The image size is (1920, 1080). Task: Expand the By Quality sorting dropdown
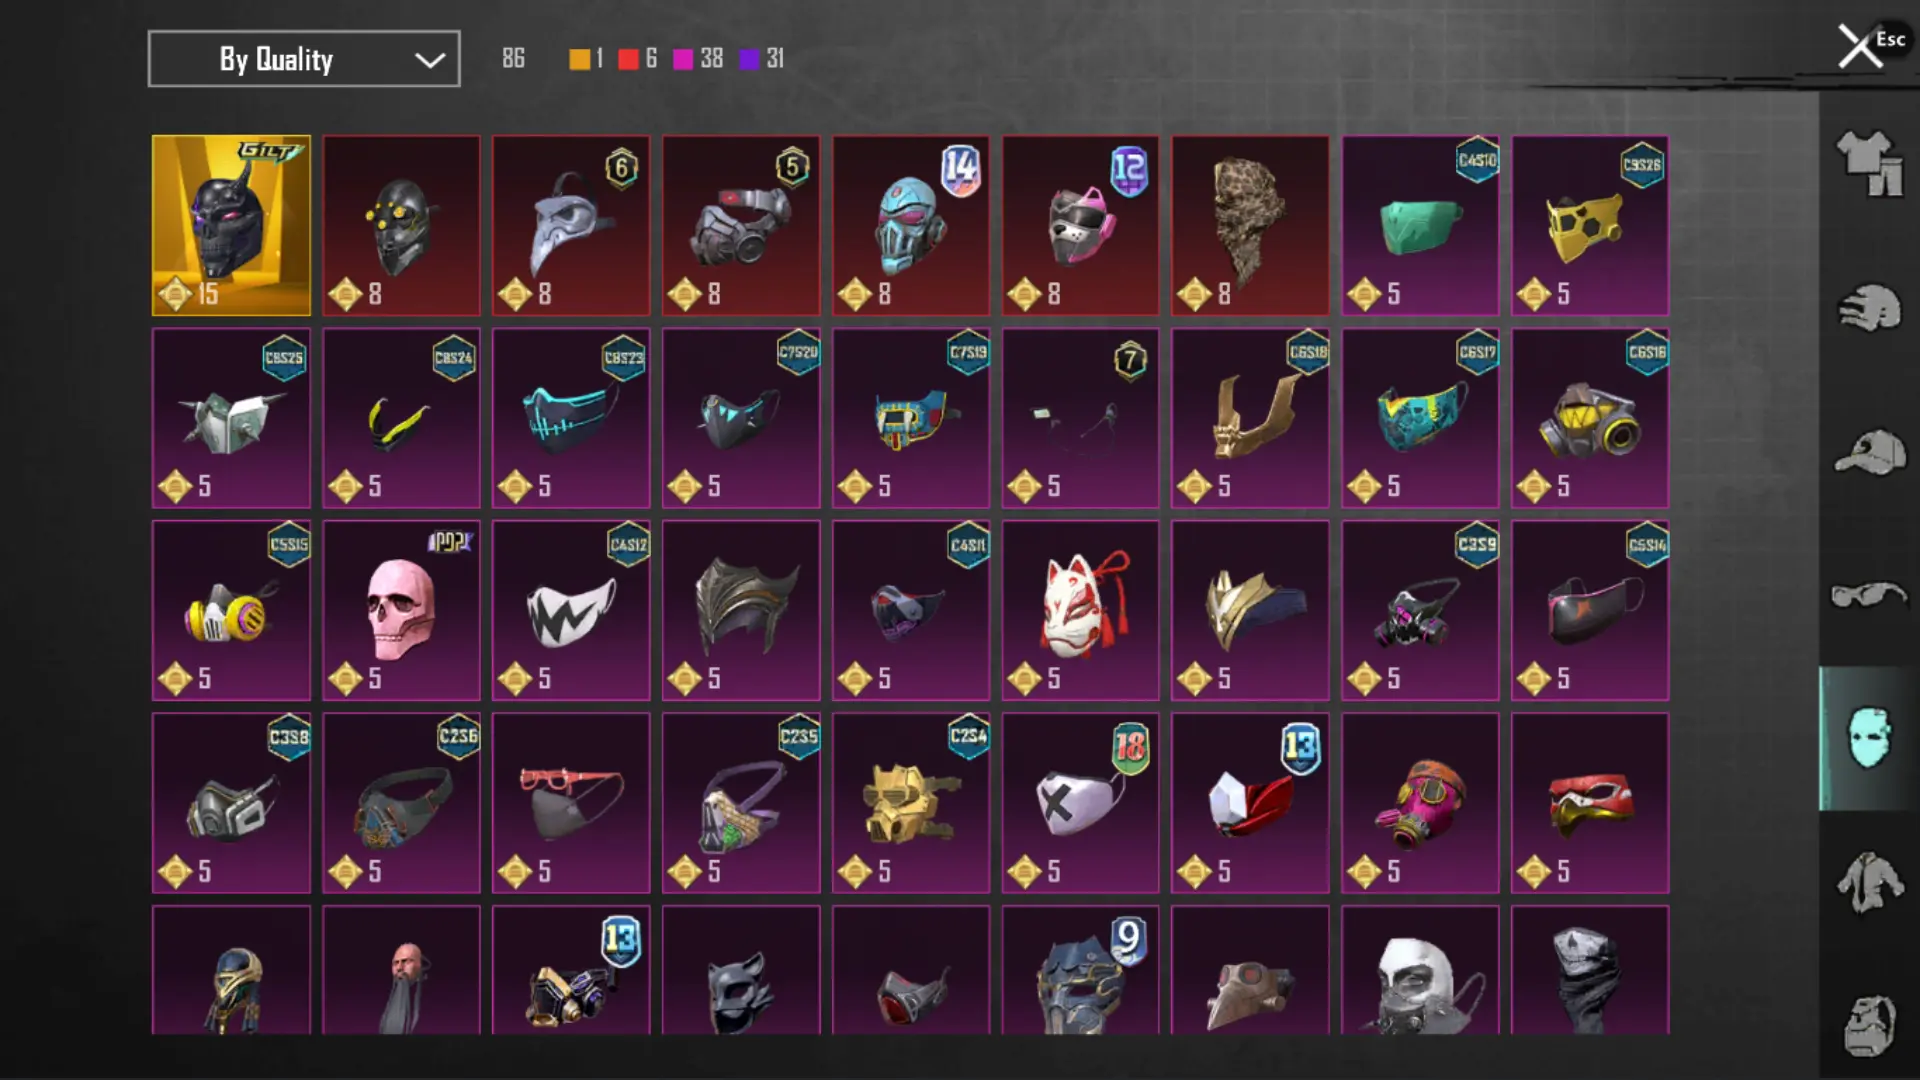pyautogui.click(x=304, y=59)
